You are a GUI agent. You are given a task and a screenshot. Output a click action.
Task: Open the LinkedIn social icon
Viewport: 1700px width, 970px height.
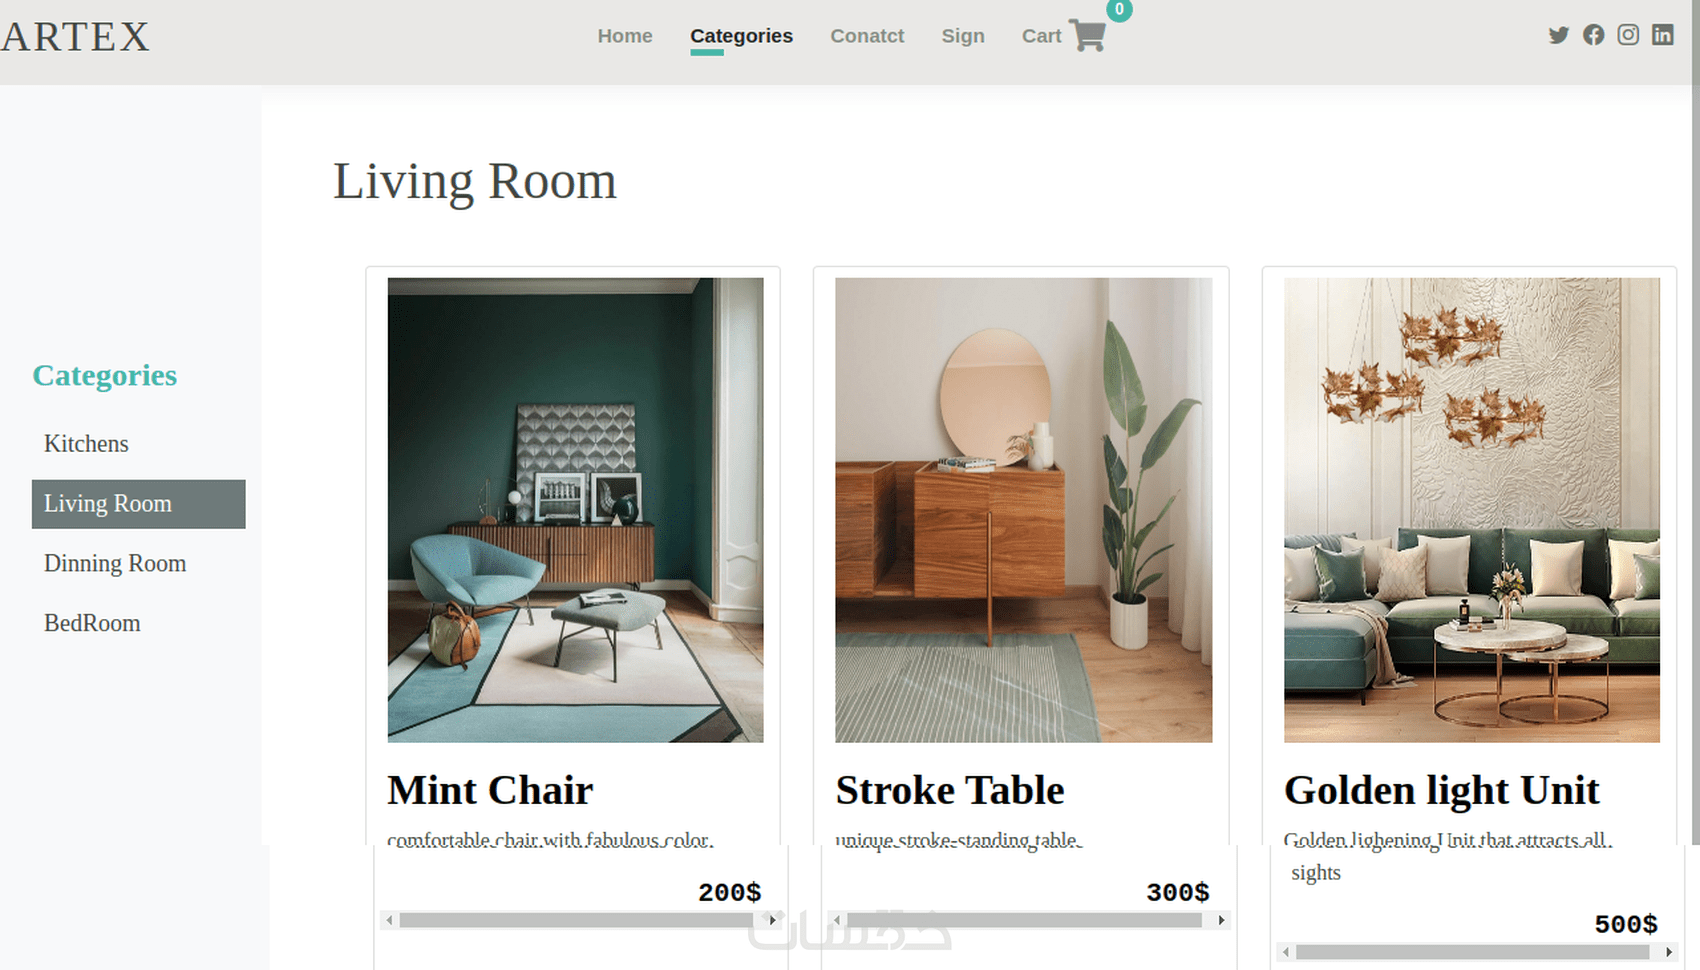[x=1662, y=35]
